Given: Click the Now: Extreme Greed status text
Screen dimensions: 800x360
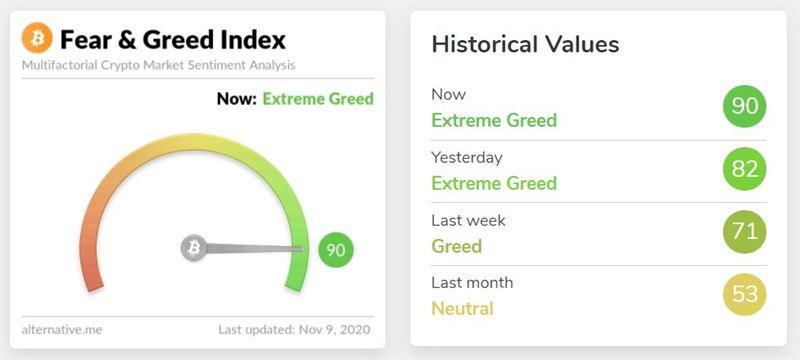Looking at the screenshot, I should click(x=295, y=98).
